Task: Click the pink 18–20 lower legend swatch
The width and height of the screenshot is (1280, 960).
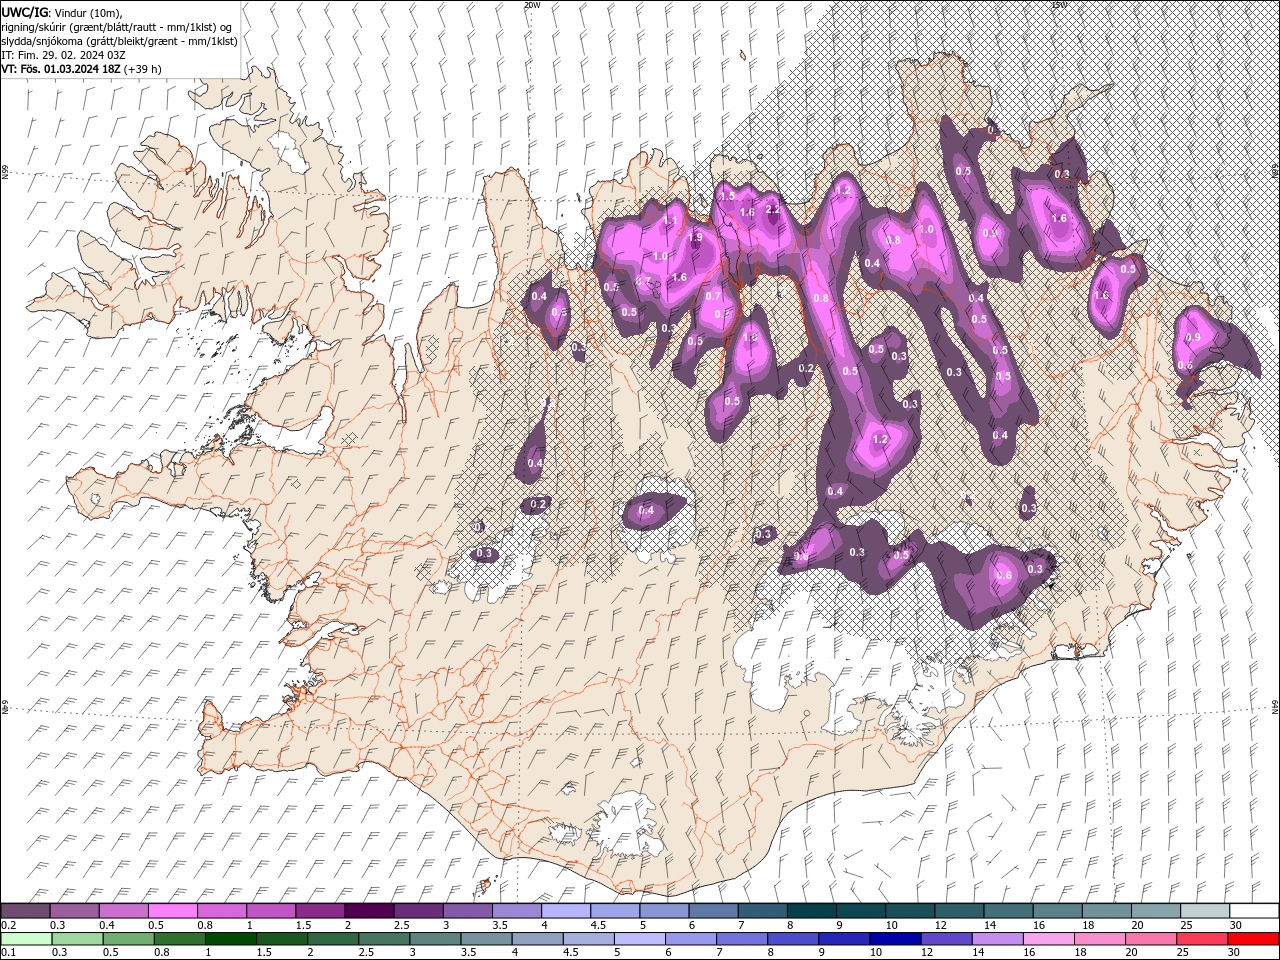Action: [x=1100, y=938]
